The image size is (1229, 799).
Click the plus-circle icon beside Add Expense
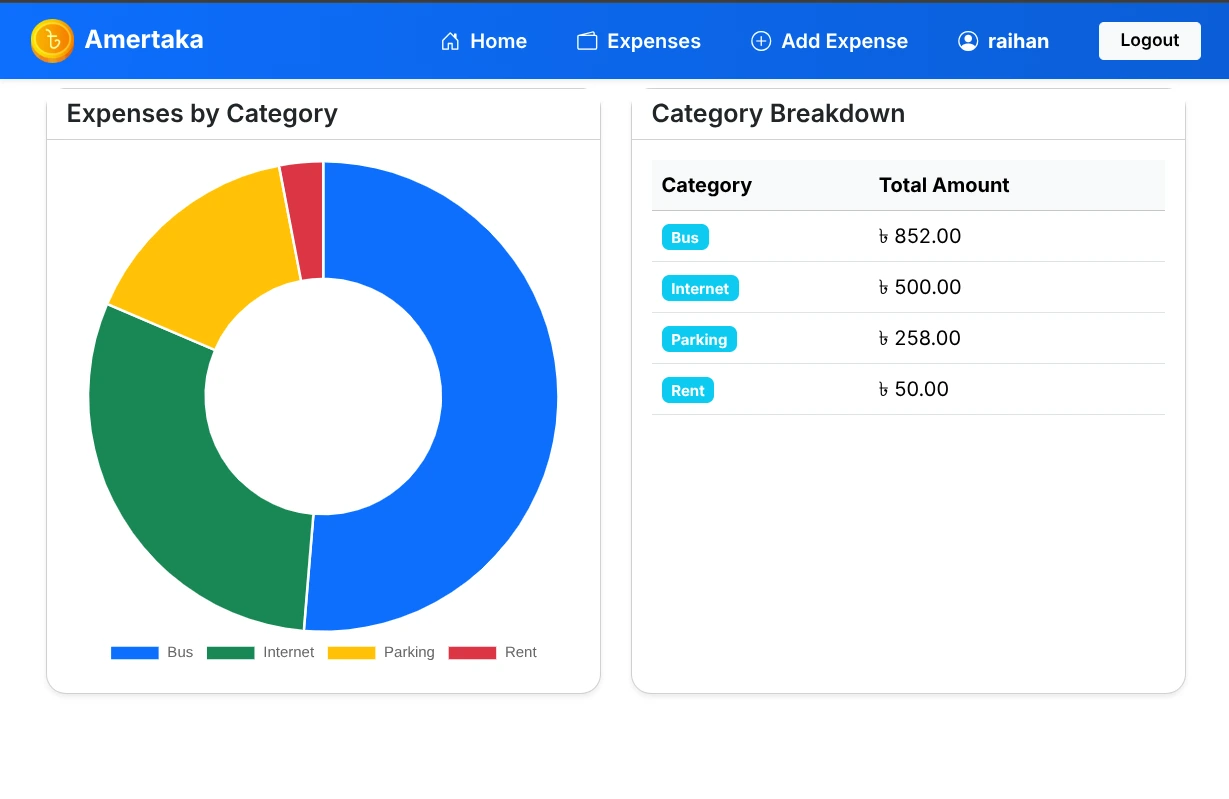coord(761,41)
